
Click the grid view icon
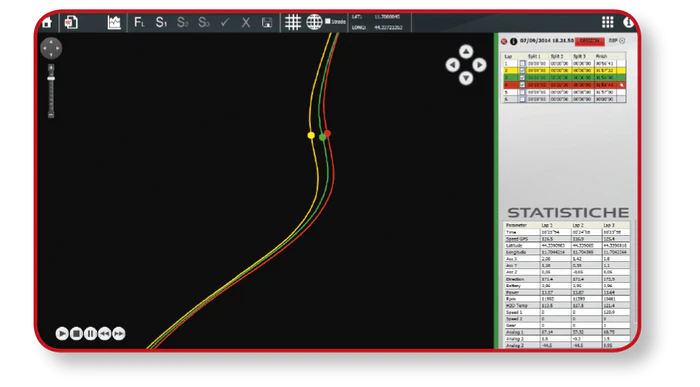click(x=293, y=22)
